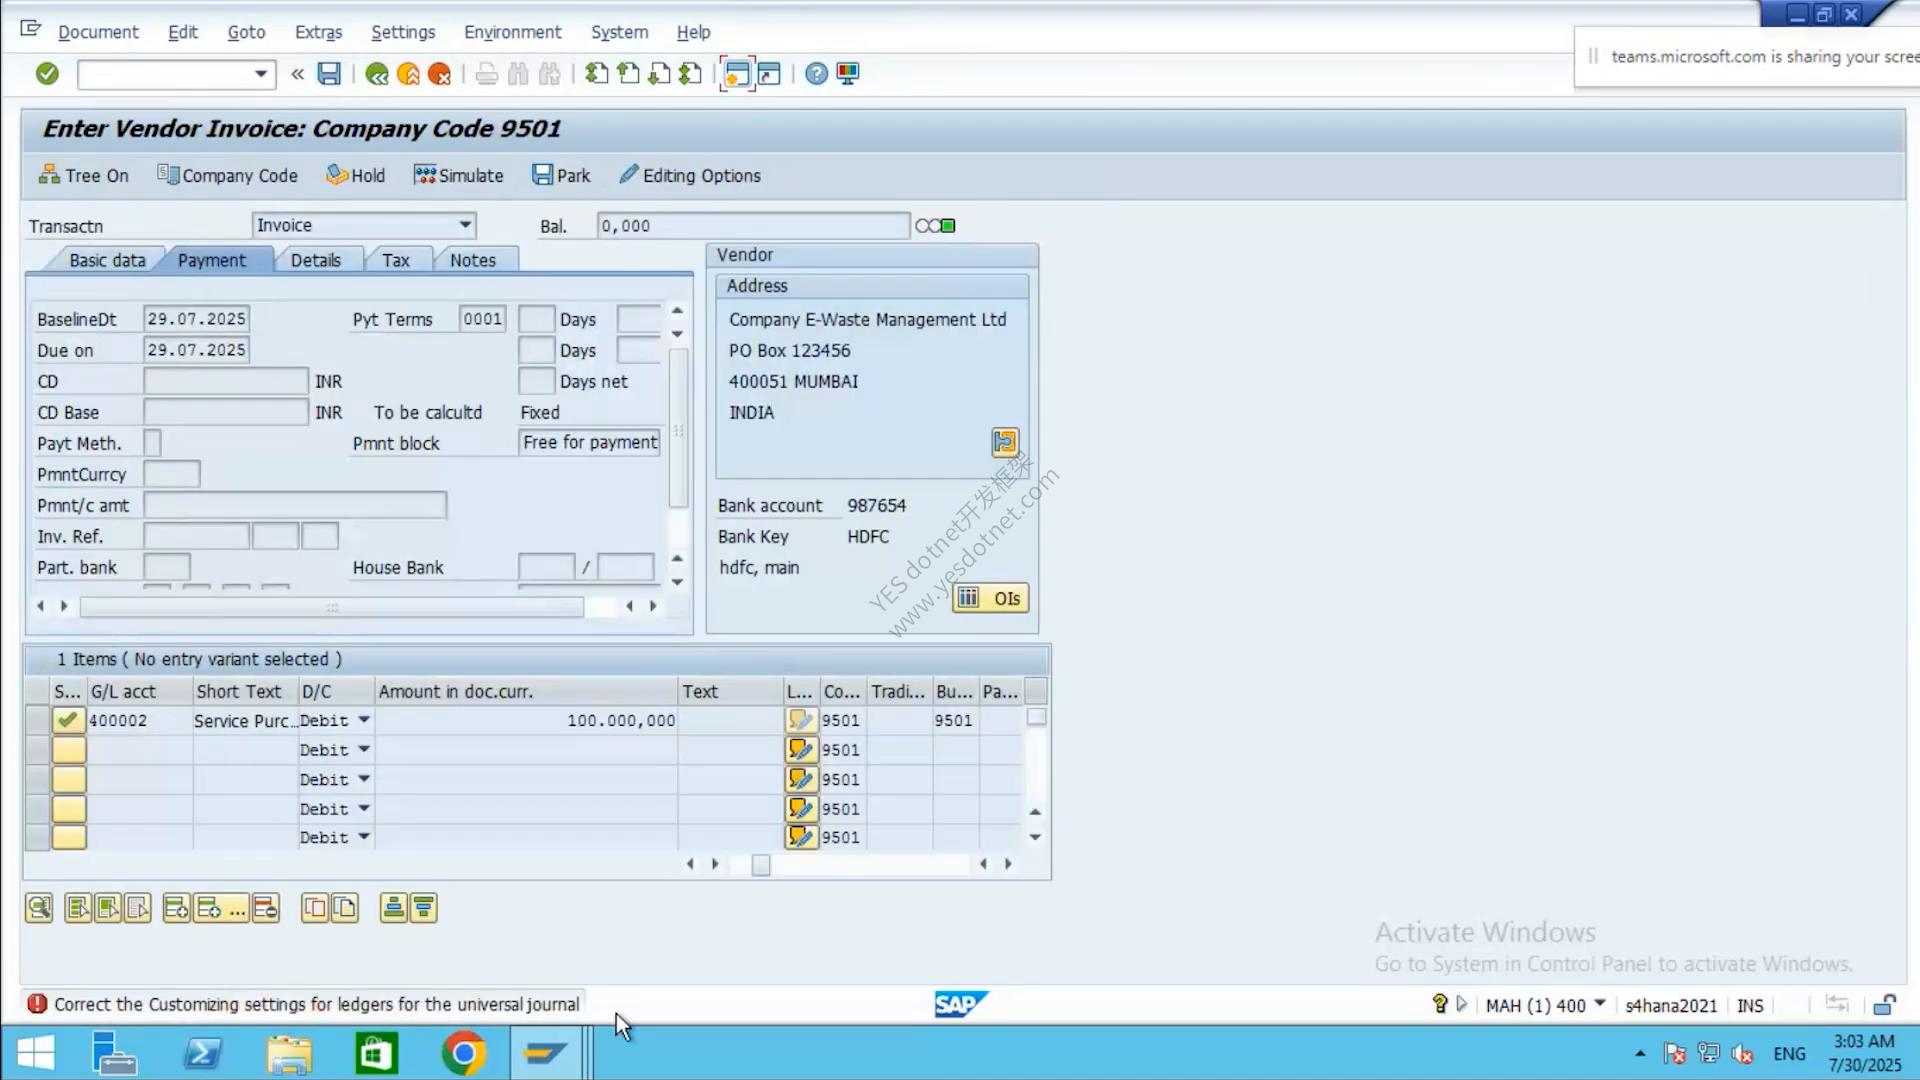
Task: Click the Simulate button
Action: click(459, 175)
